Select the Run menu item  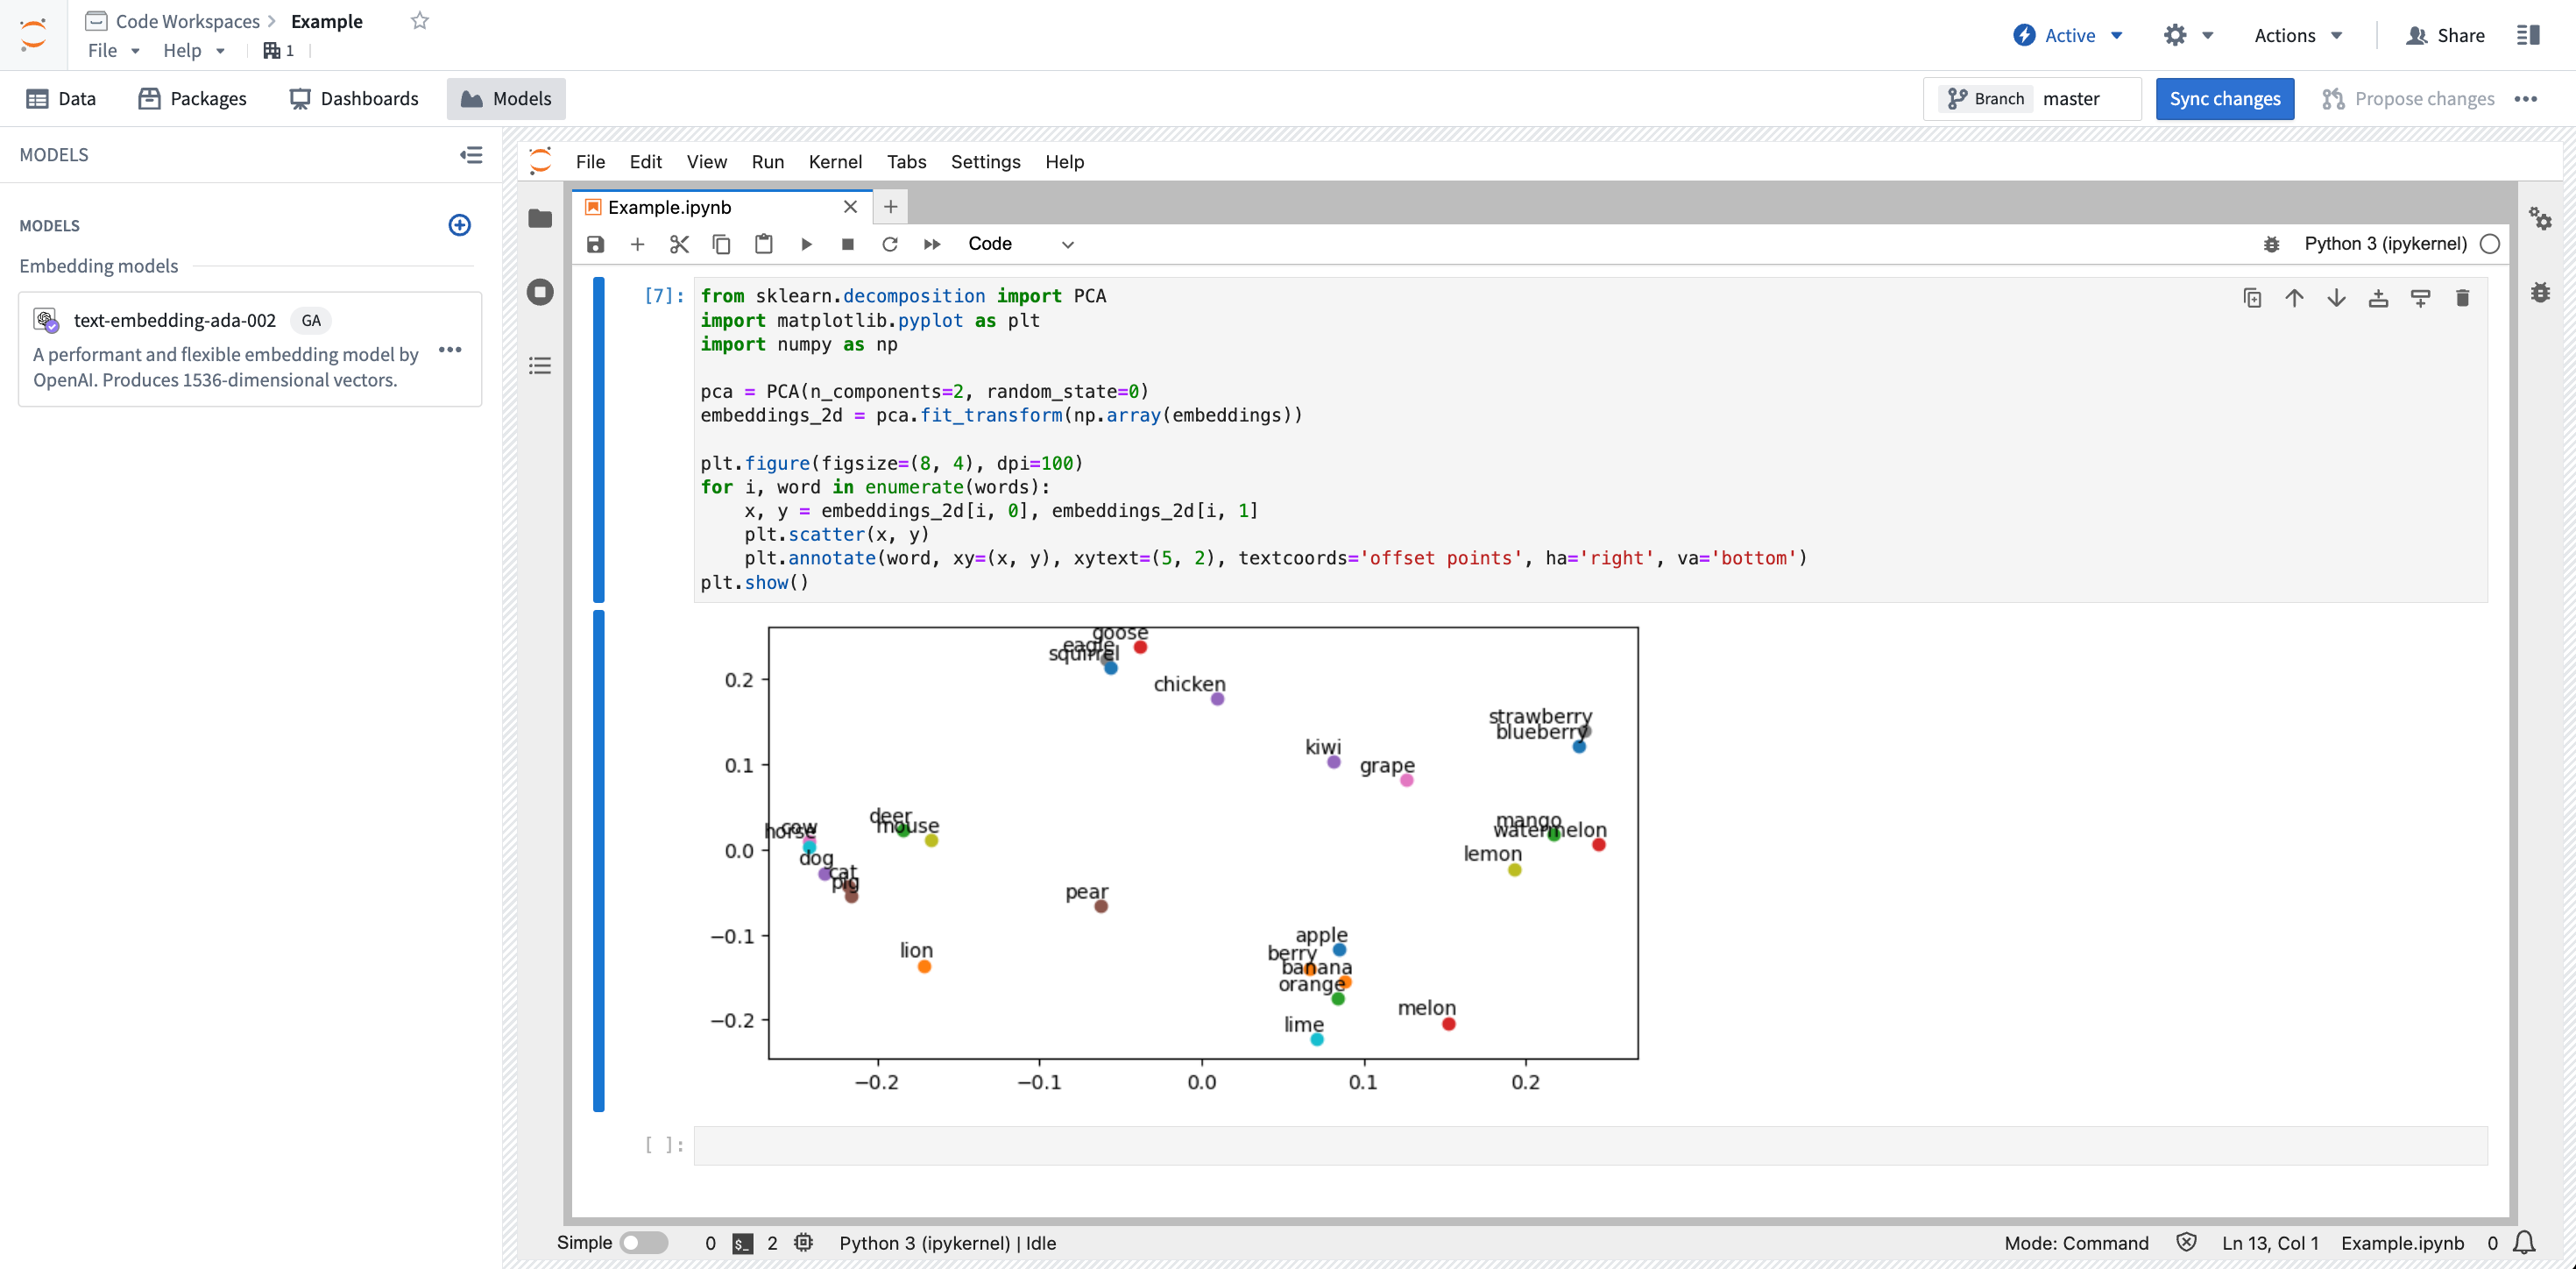click(766, 161)
